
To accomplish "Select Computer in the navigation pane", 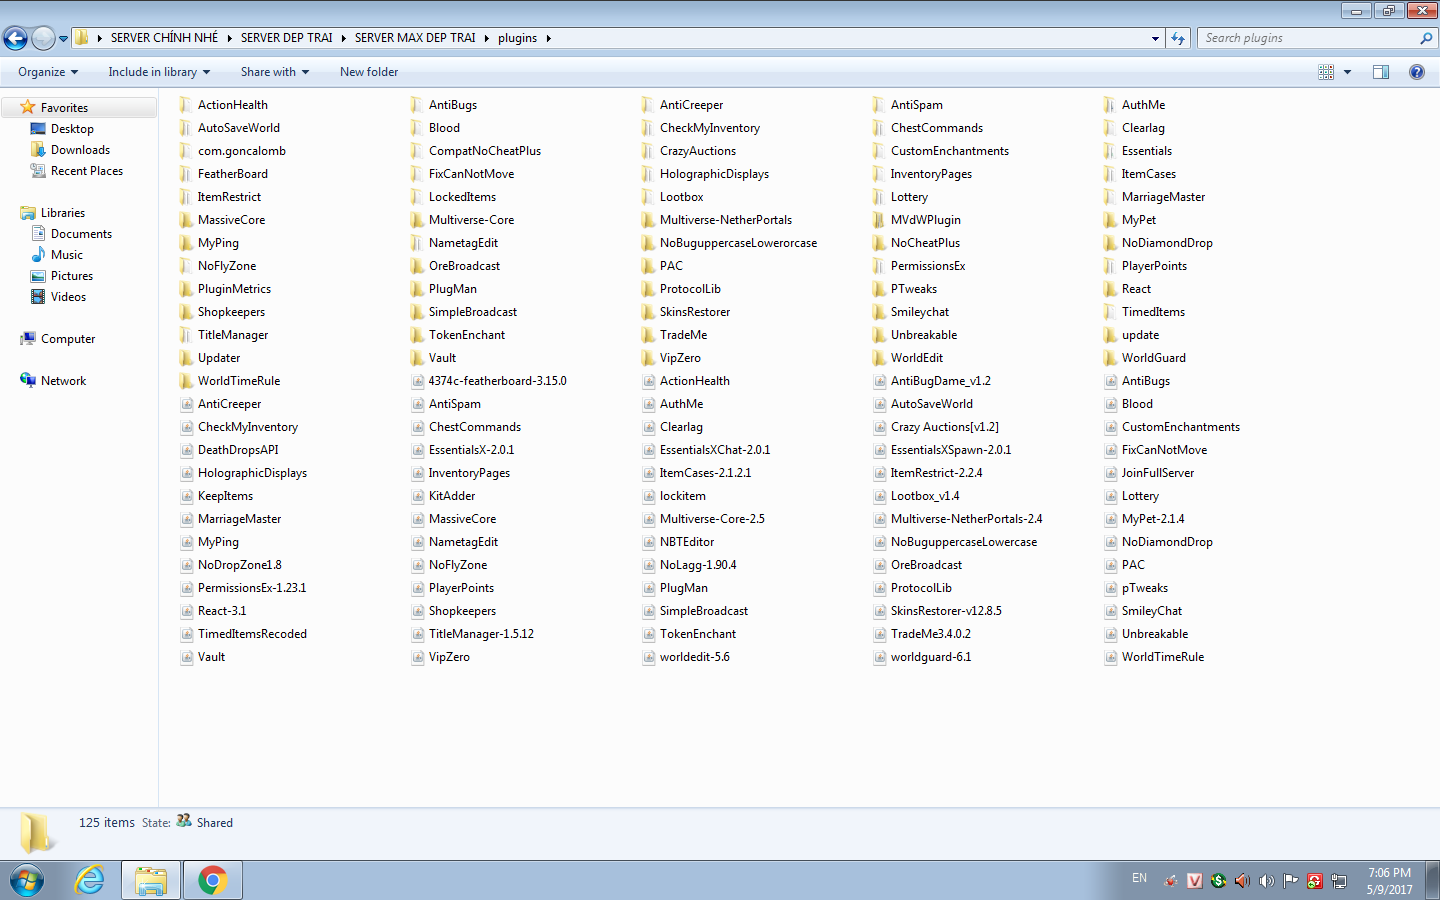I will [68, 339].
